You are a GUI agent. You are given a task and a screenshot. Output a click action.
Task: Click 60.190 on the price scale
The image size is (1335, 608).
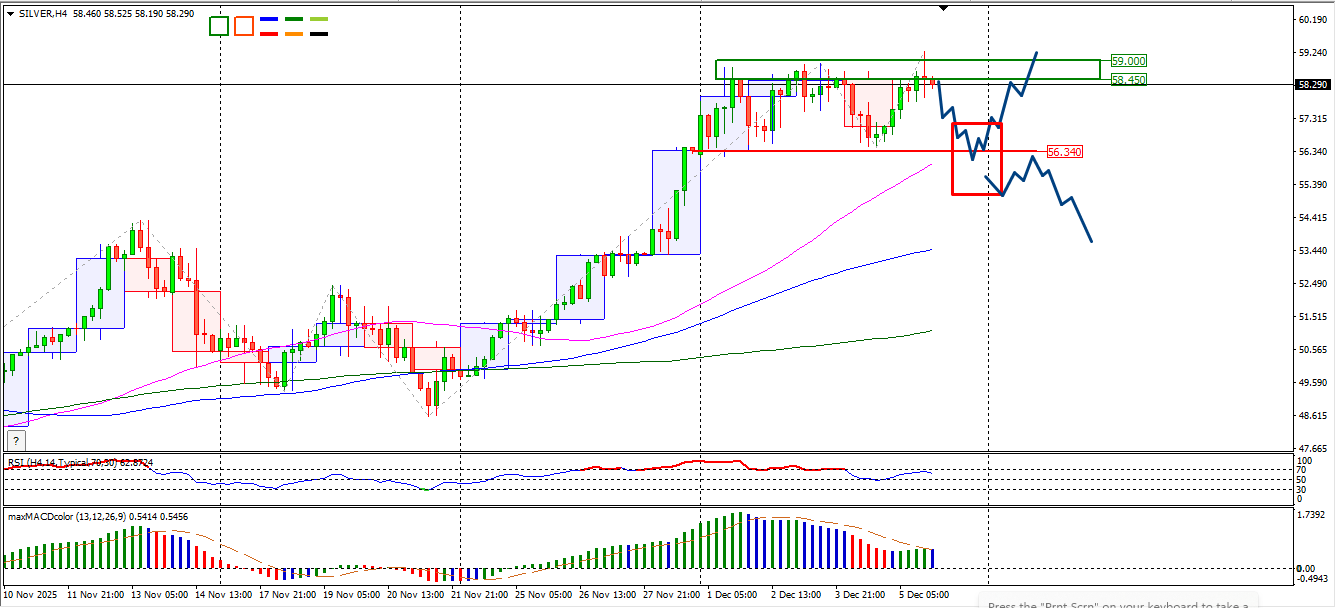click(1312, 19)
